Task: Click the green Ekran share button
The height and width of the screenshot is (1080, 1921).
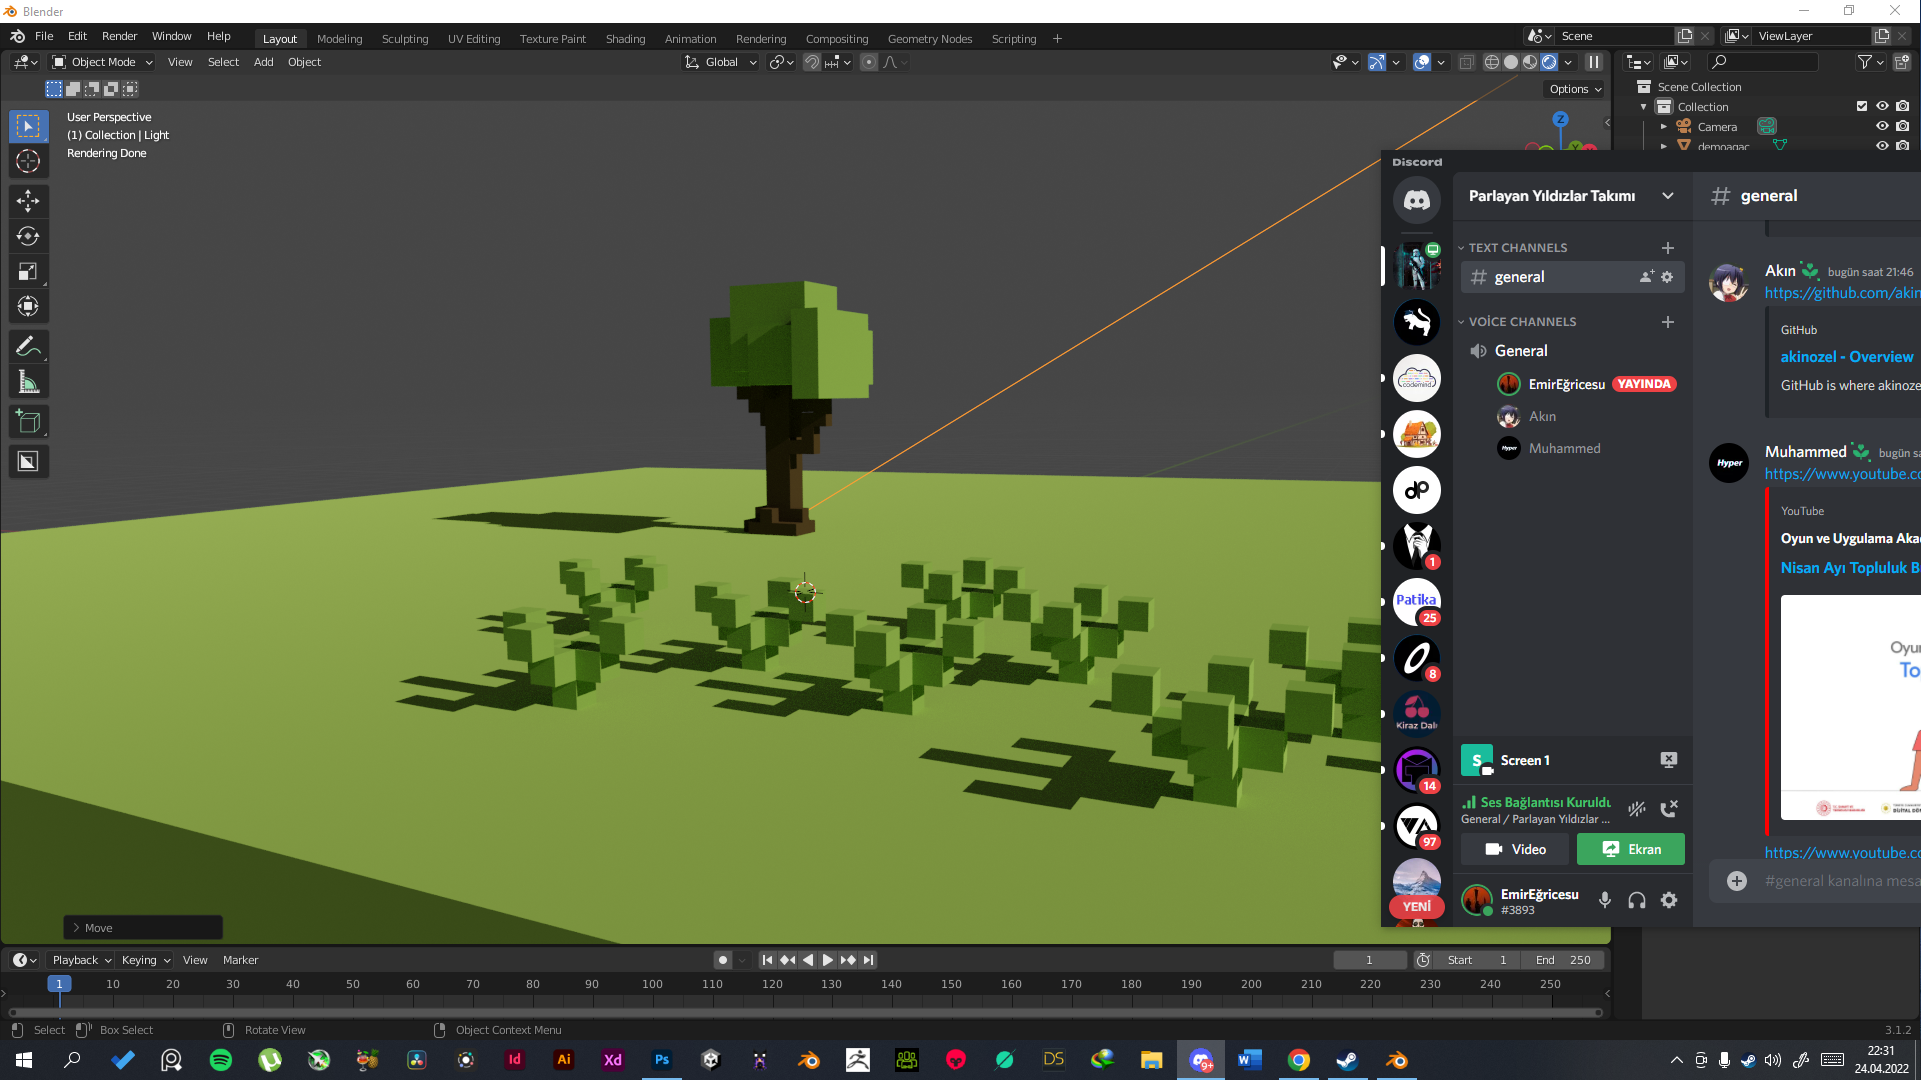Action: coord(1630,849)
